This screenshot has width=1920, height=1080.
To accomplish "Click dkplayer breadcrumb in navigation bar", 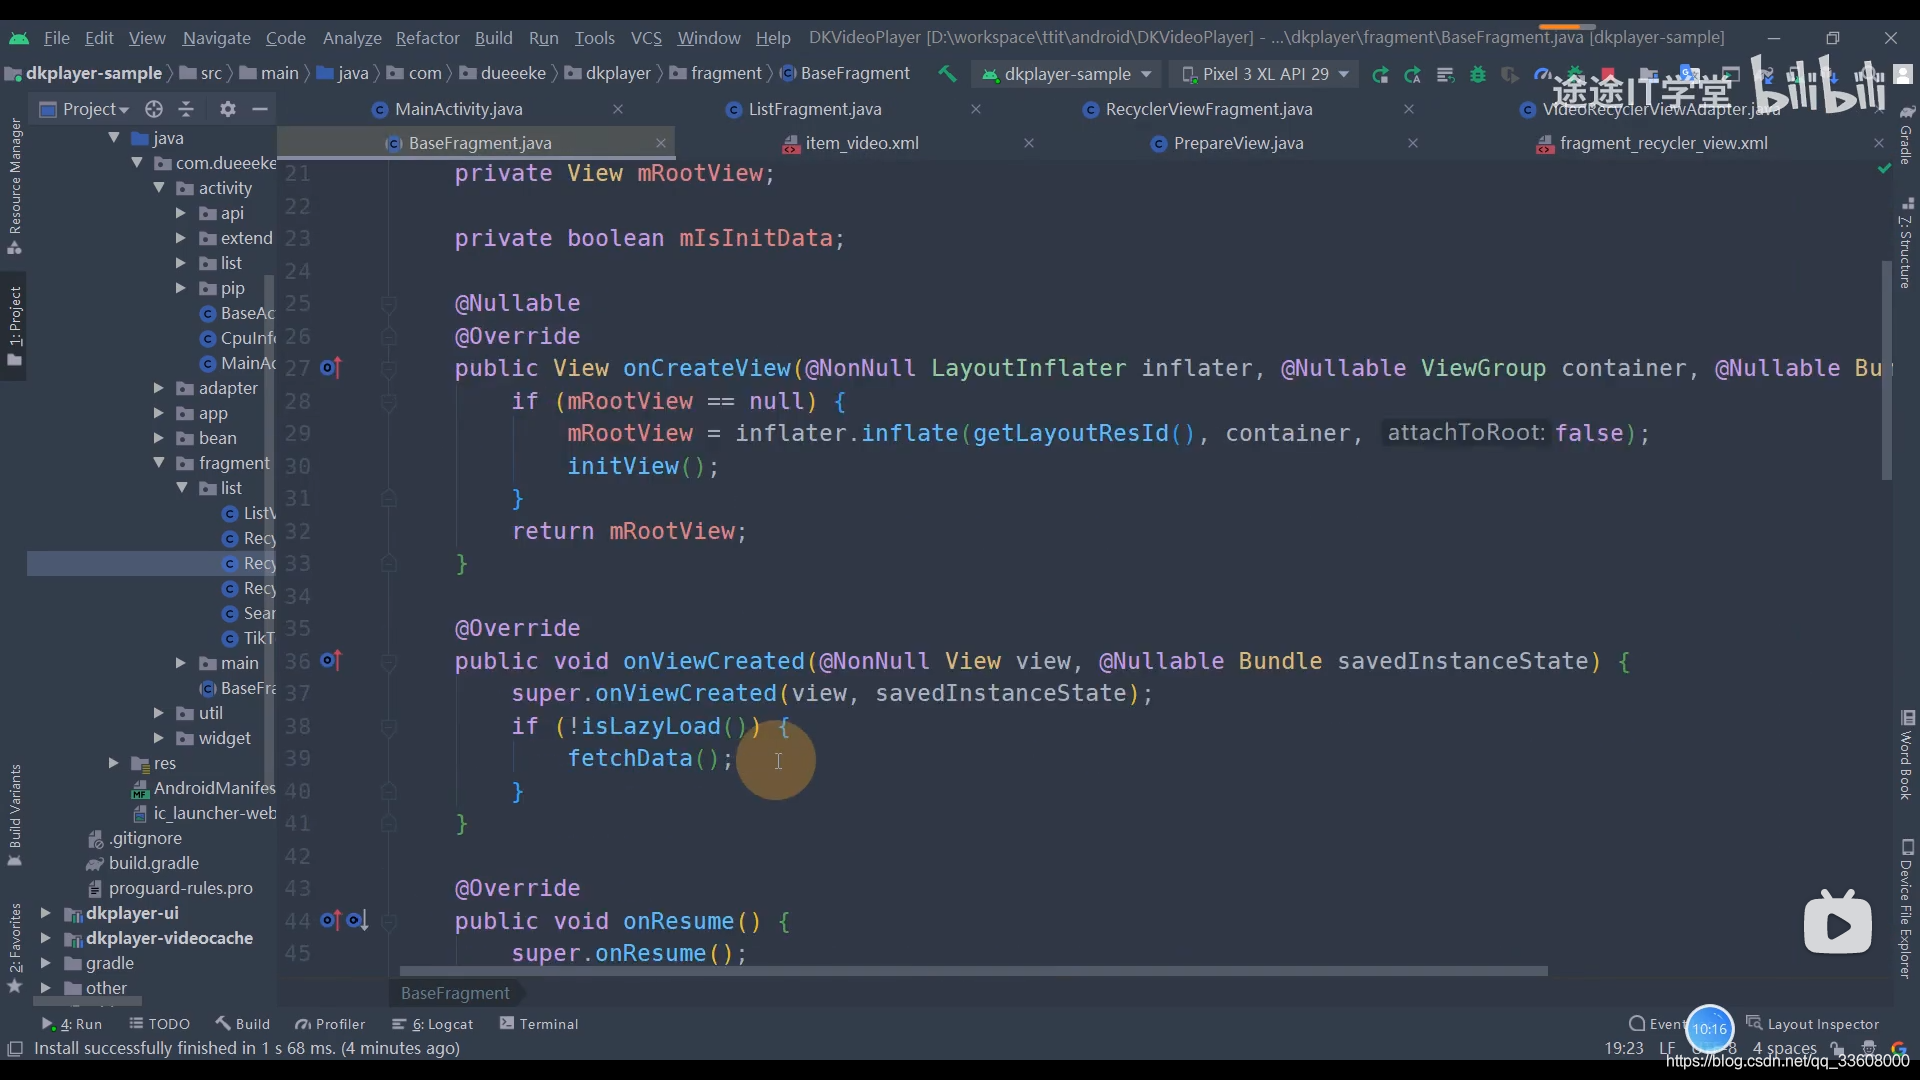I will tap(608, 73).
